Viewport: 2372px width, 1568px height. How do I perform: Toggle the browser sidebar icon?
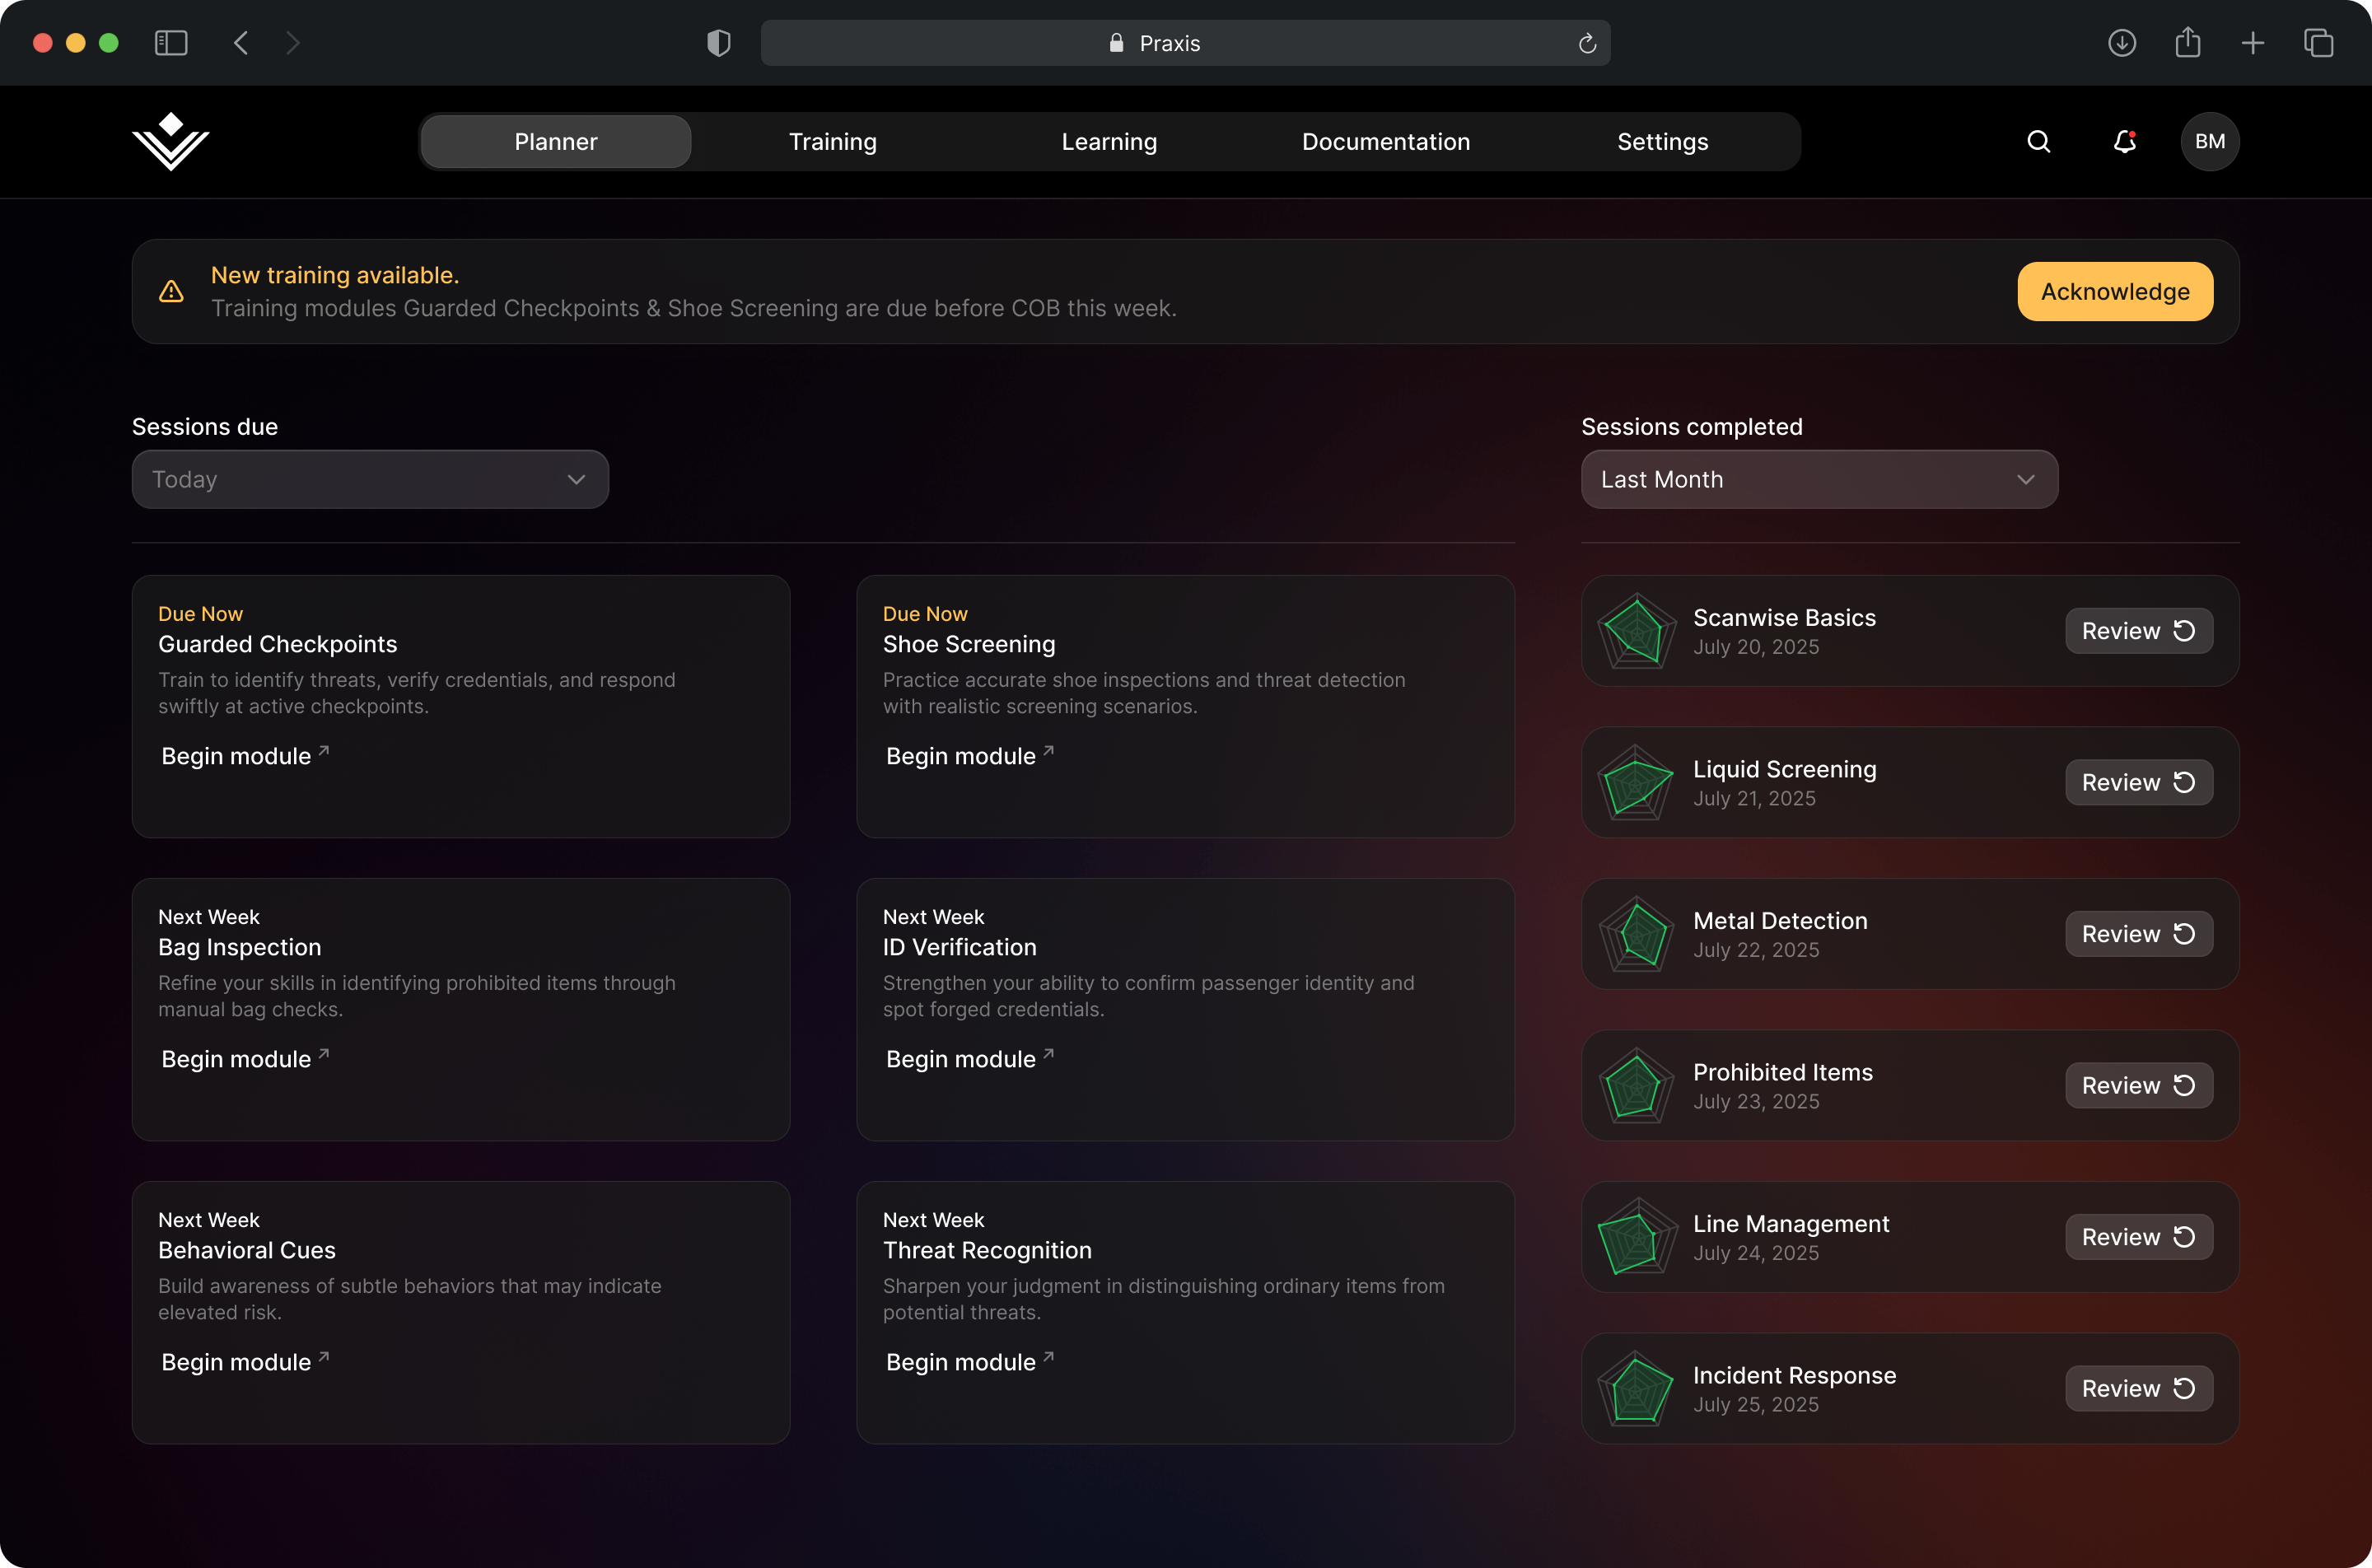tap(171, 43)
